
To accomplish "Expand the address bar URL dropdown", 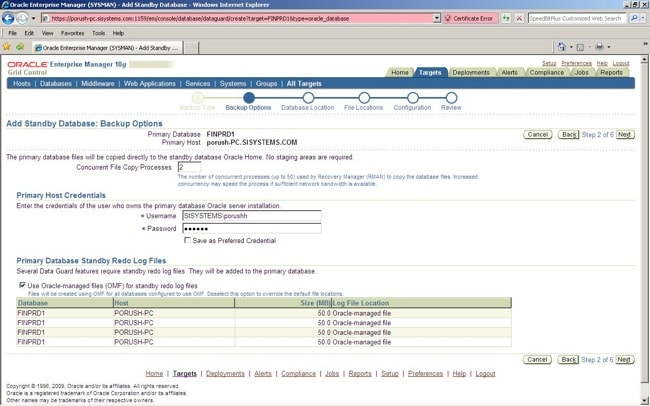I will point(437,18).
